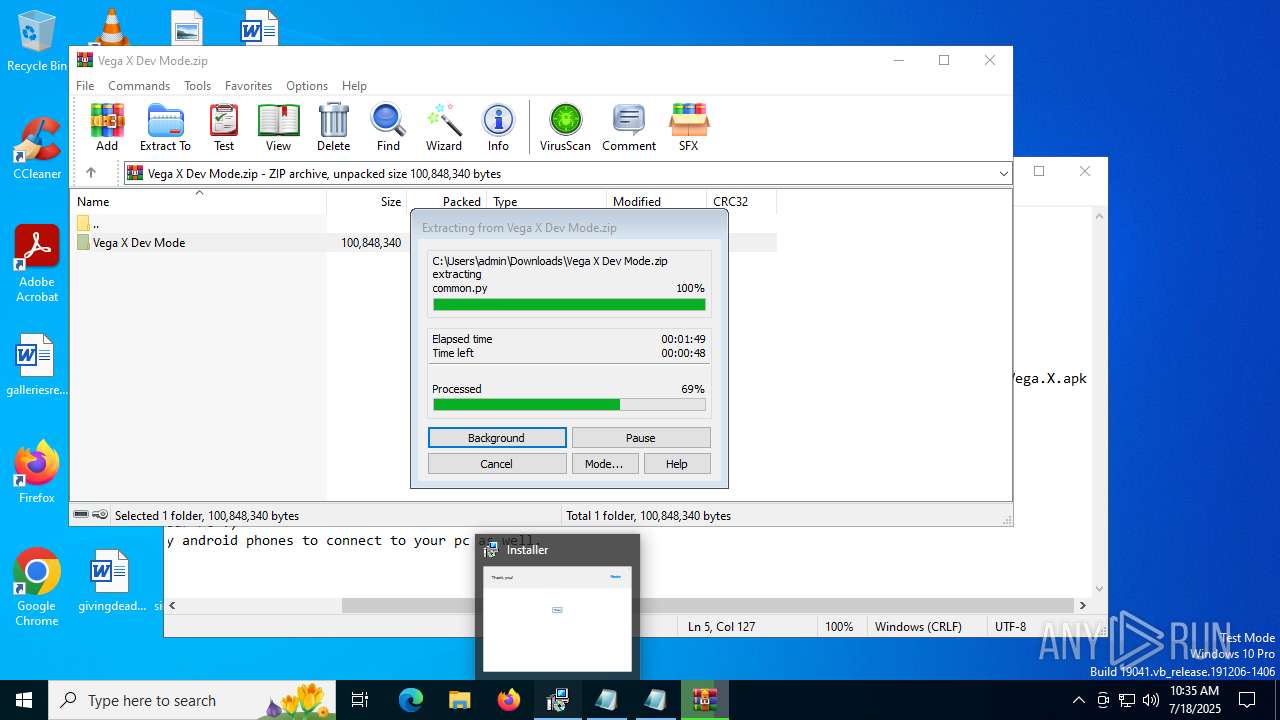Click the Add toolbar icon in WinRAR
1280x720 pixels.
point(107,127)
